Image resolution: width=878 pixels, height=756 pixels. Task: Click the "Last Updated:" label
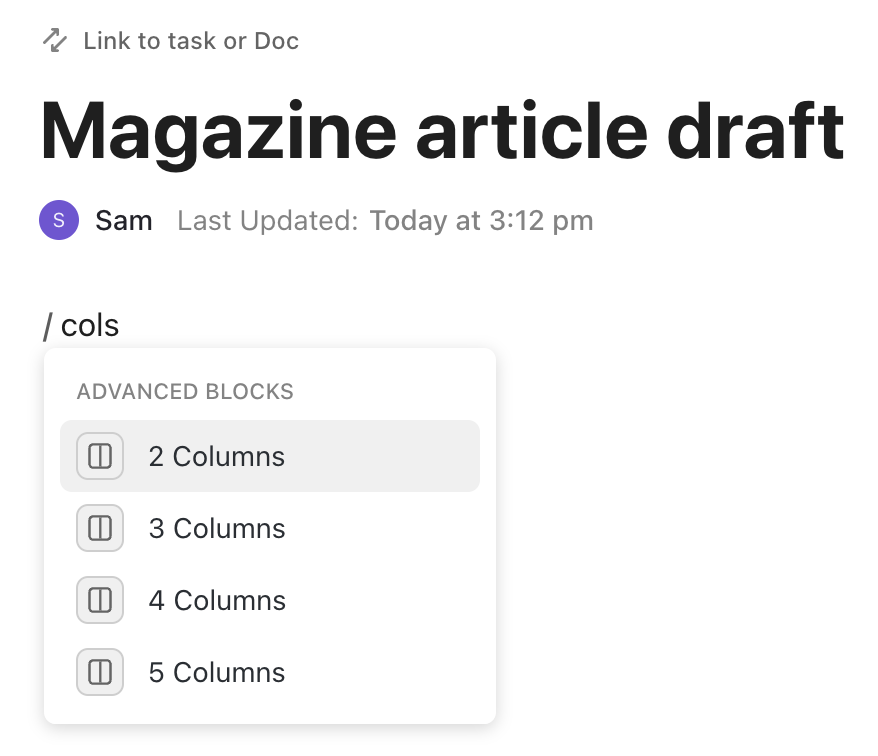coord(267,220)
